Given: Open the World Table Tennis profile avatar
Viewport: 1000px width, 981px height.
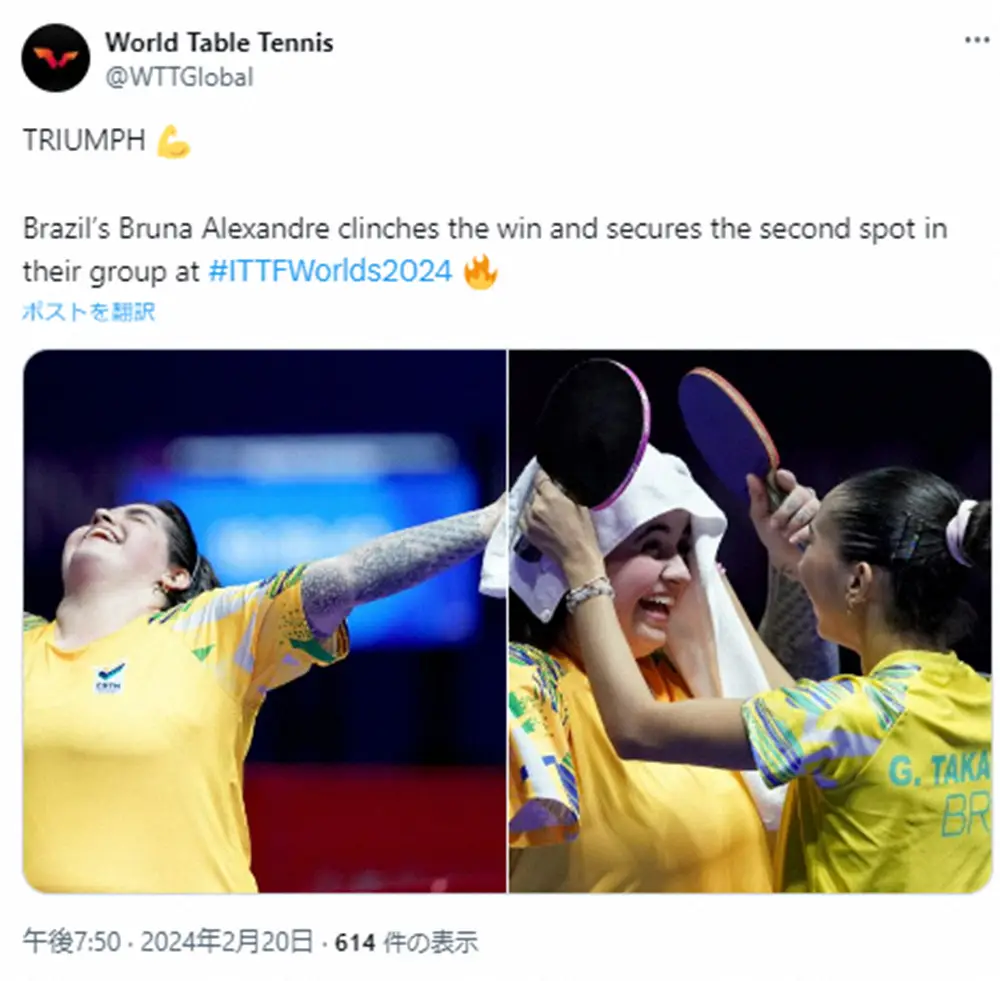Looking at the screenshot, I should (x=55, y=58).
